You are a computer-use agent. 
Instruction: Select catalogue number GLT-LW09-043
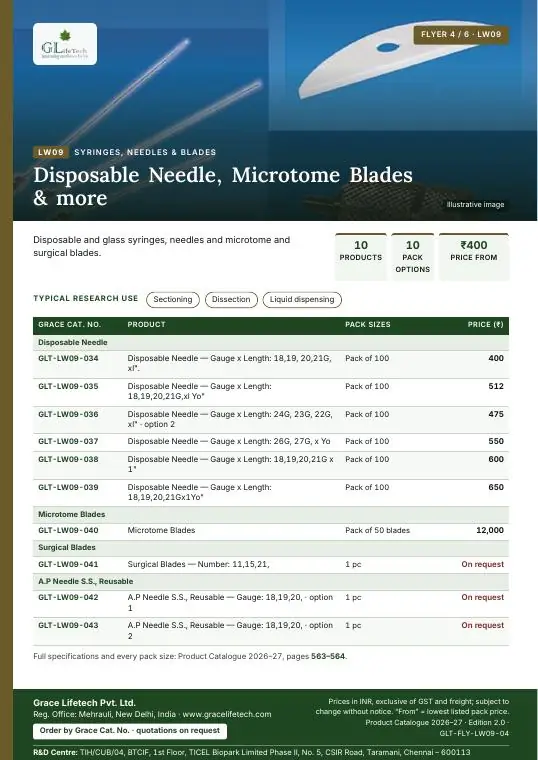[68, 626]
